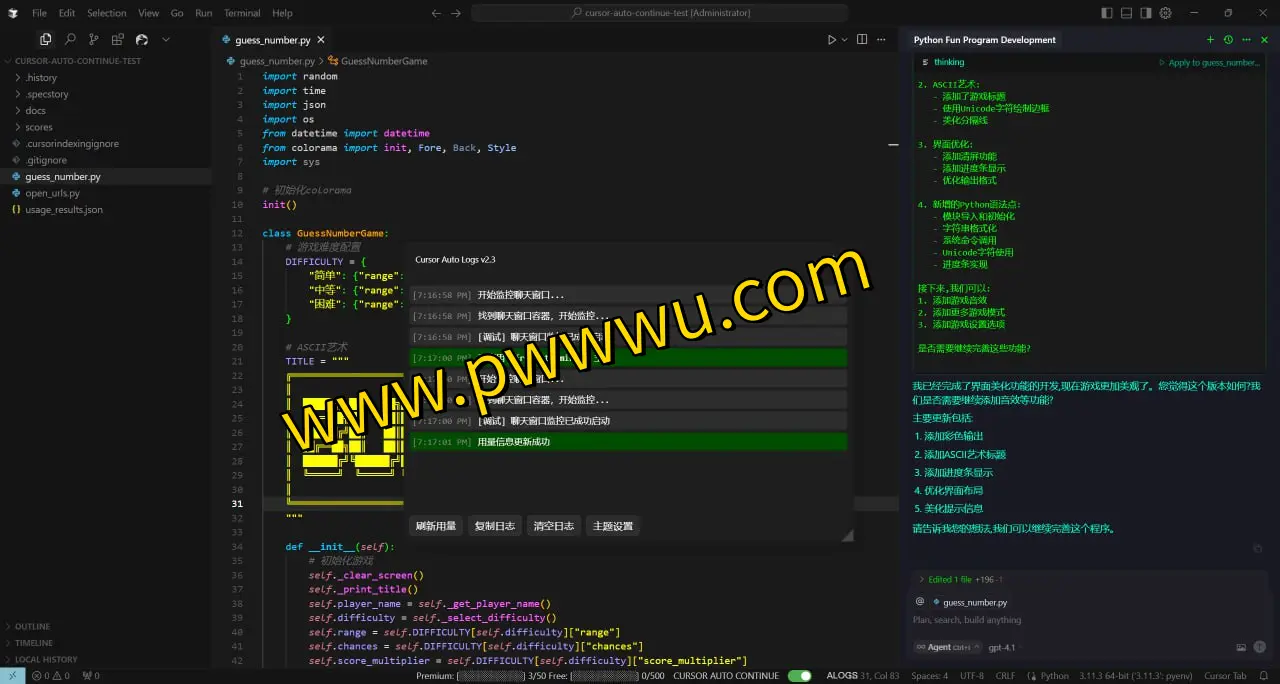
Task: Attach an image to the chat input
Action: click(1241, 647)
